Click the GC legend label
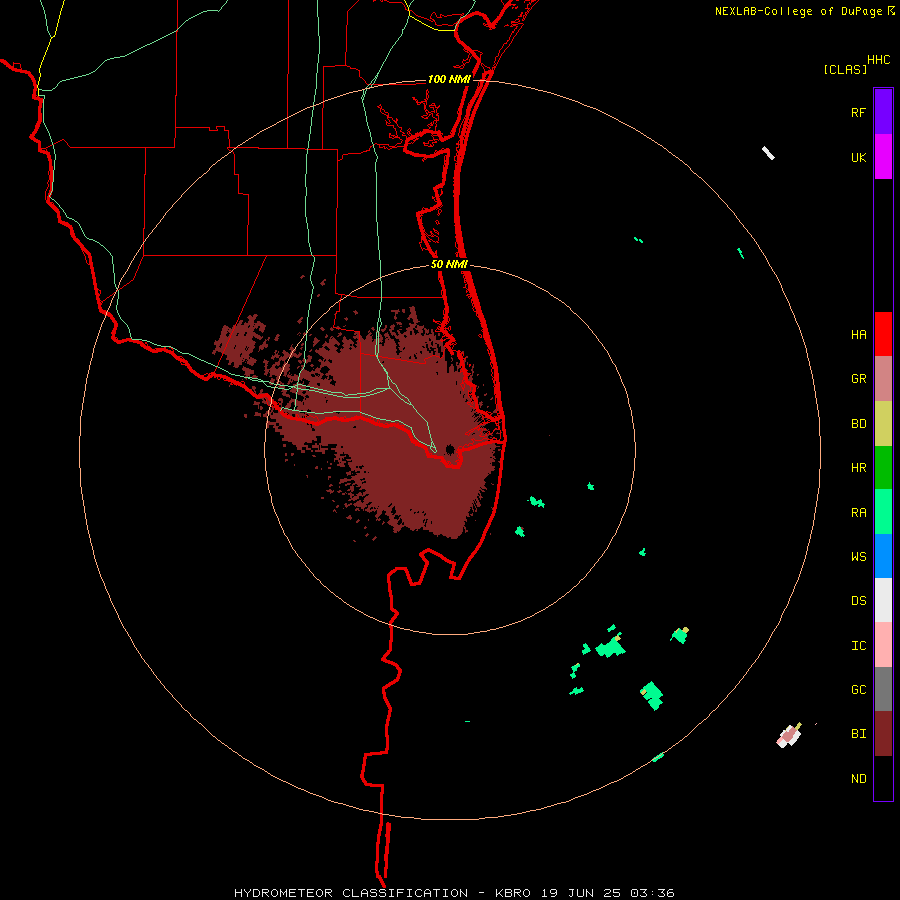Screen dimensions: 900x900 (x=858, y=690)
